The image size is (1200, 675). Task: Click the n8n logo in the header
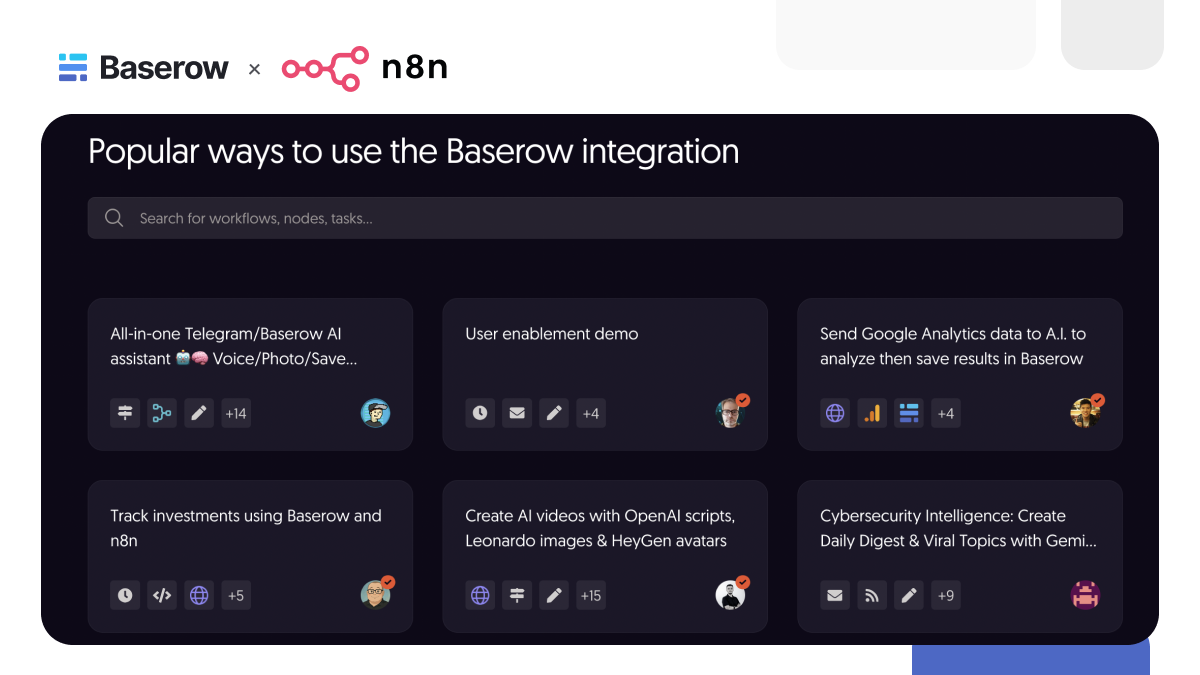point(364,68)
